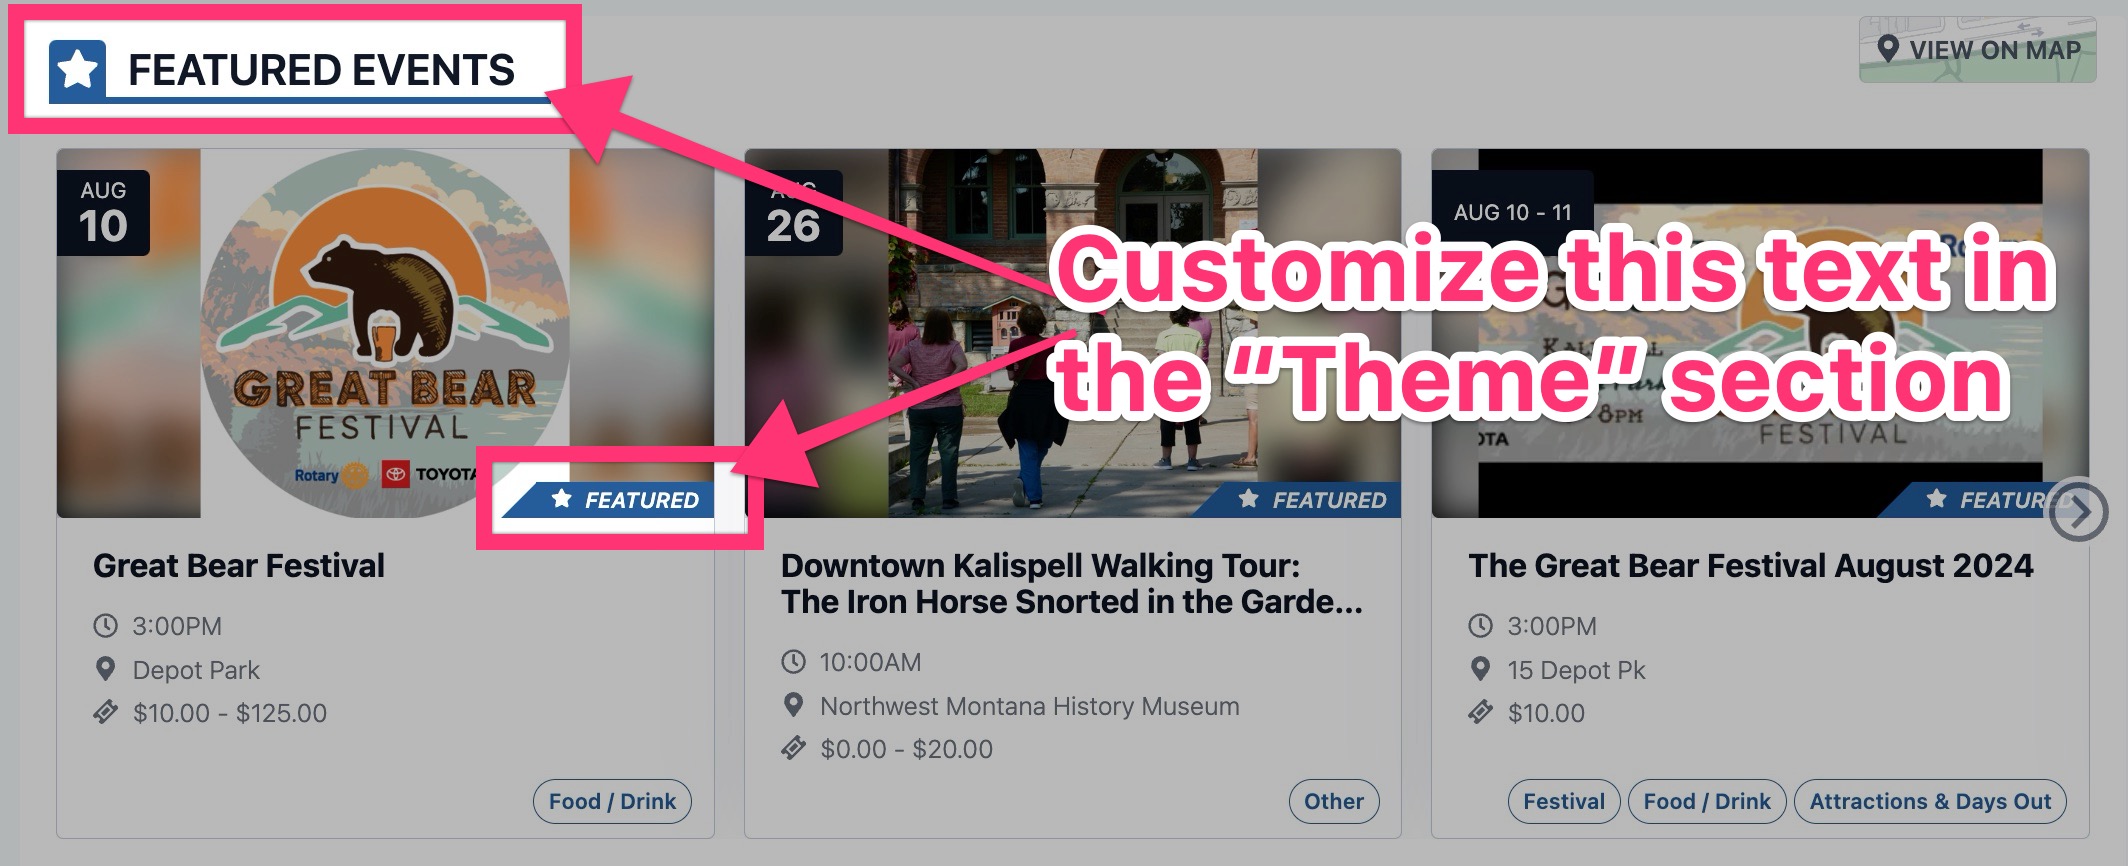Image resolution: width=2128 pixels, height=866 pixels.
Task: Select the Other category tag
Action: point(1333,801)
